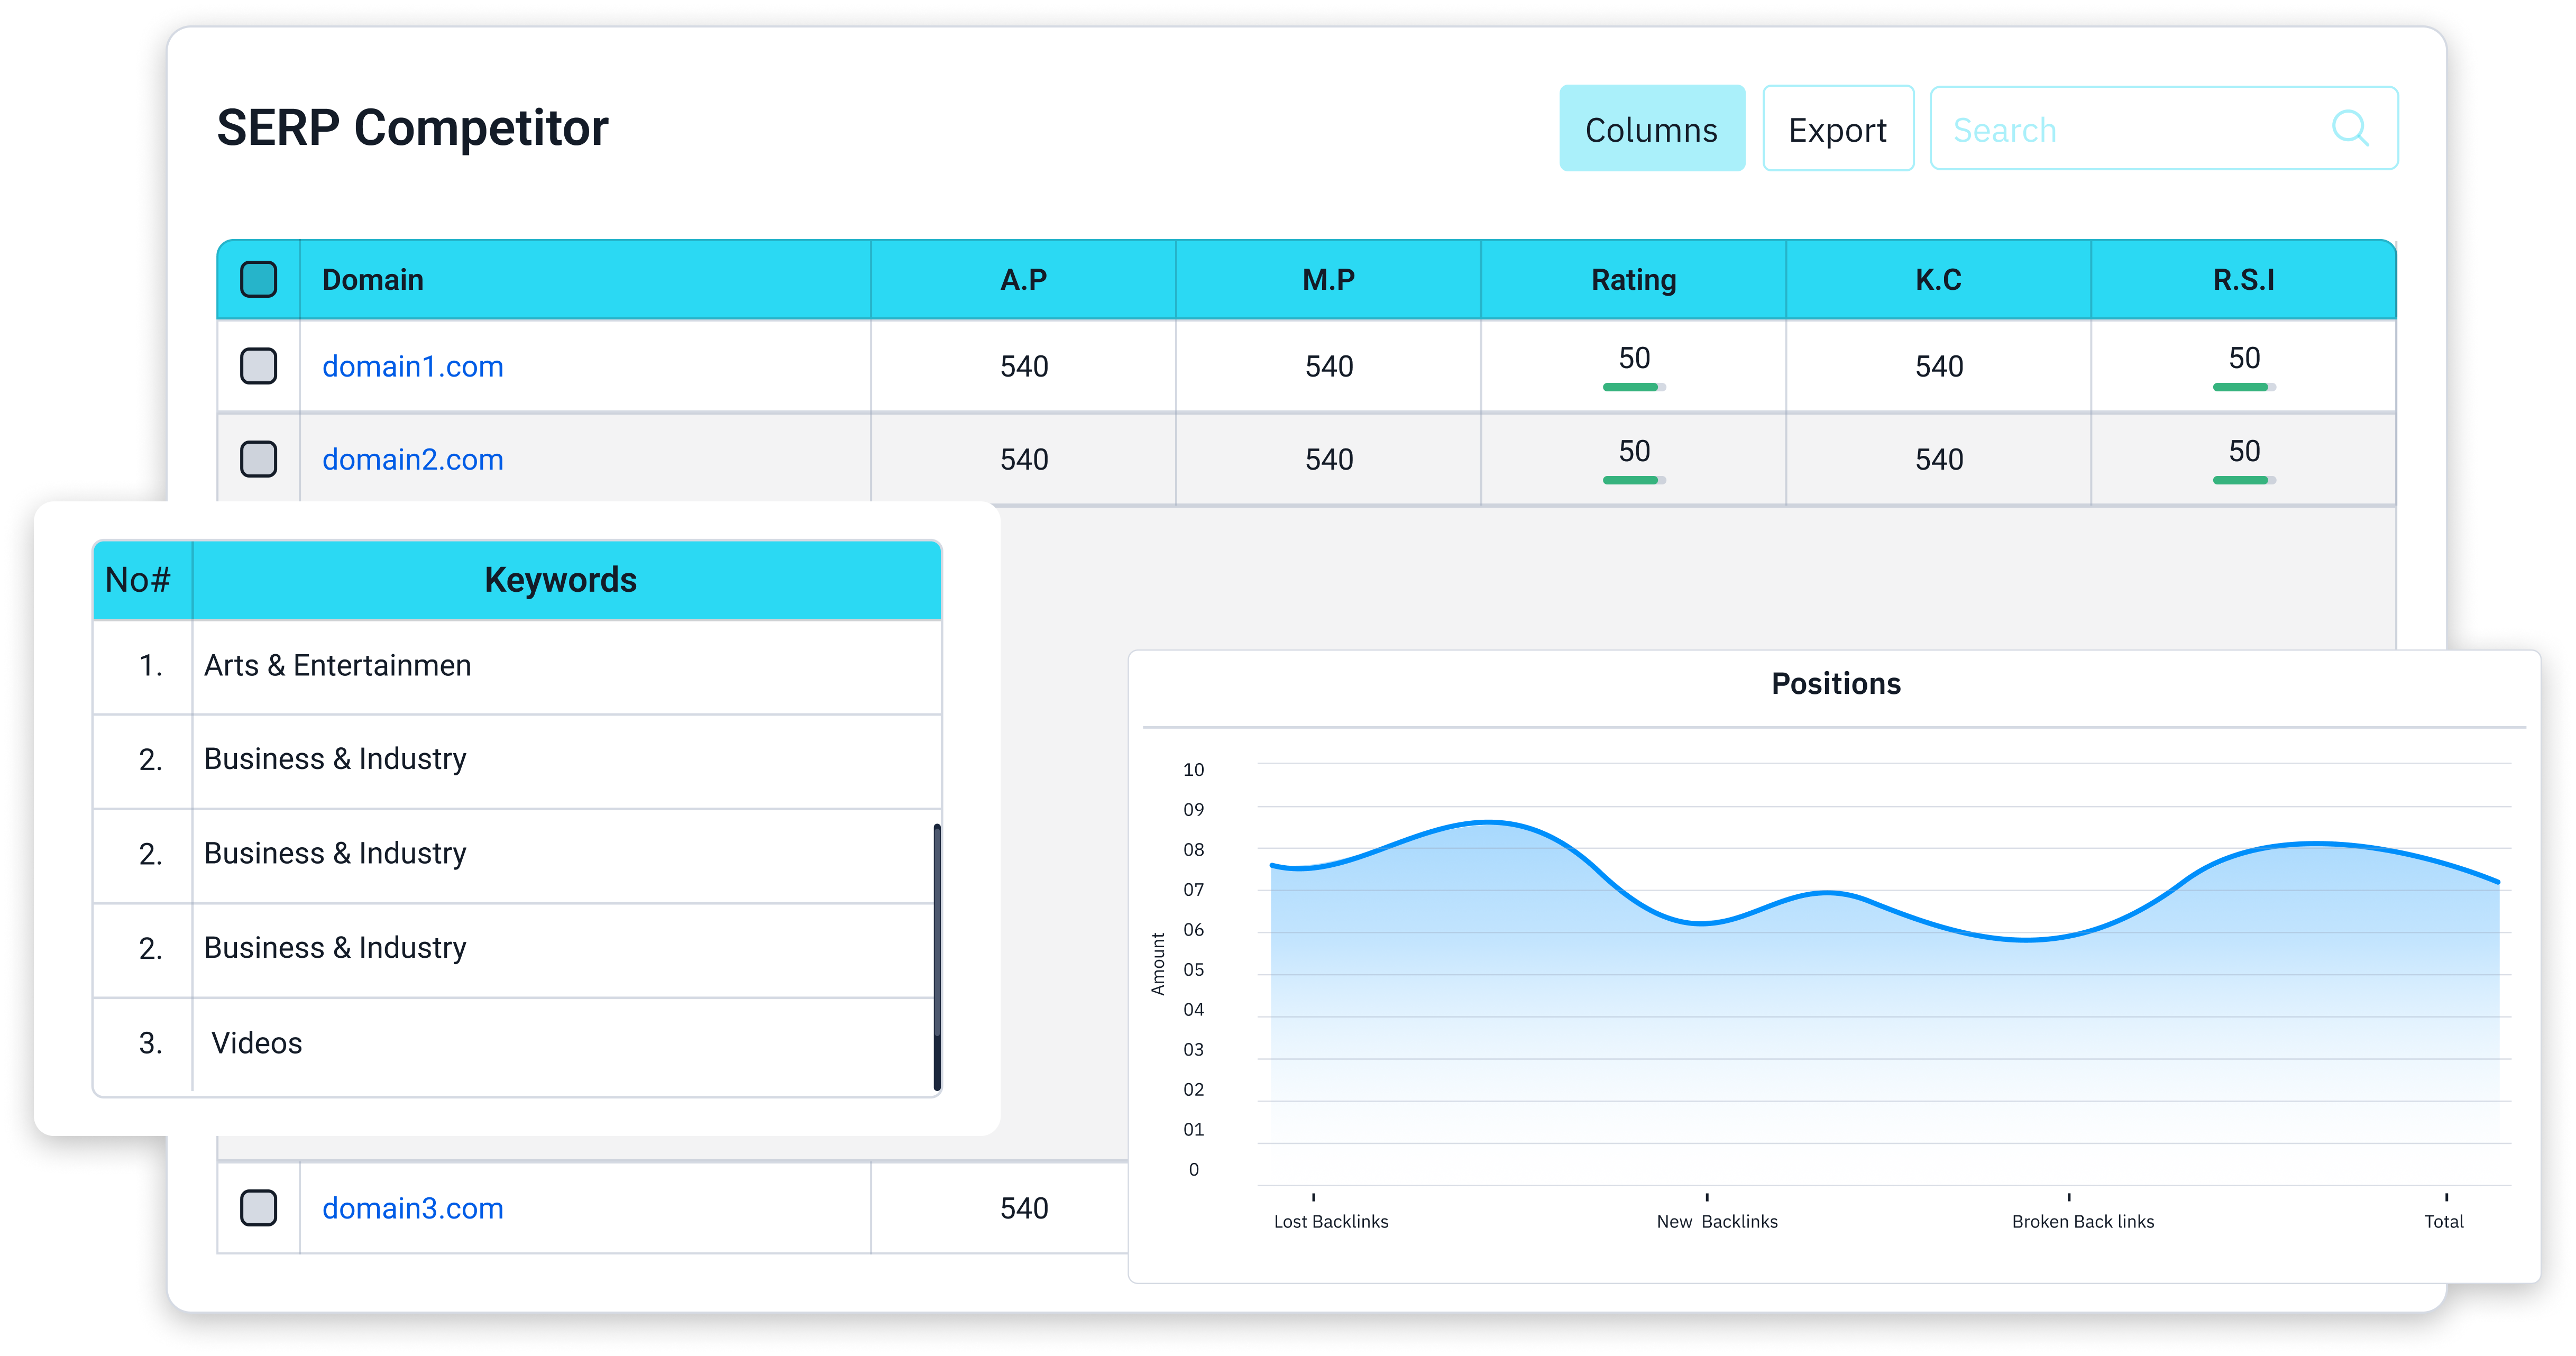Click domain1.com Rating progress bar
This screenshot has width=2576, height=1356.
1633,387
